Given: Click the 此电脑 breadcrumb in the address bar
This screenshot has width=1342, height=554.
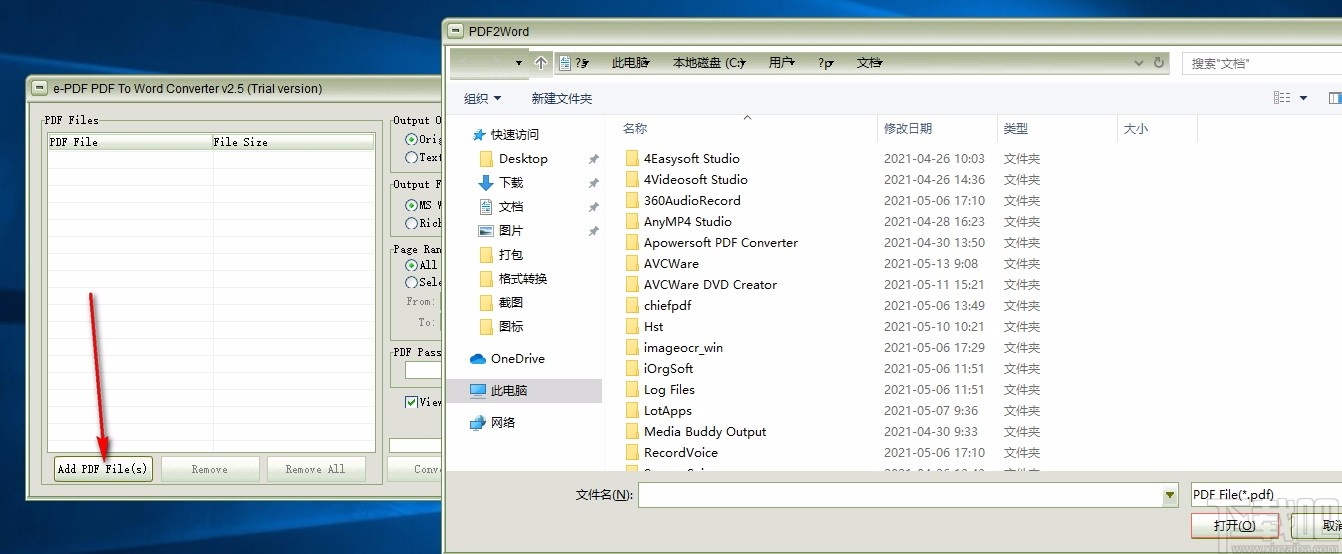Looking at the screenshot, I should tap(629, 62).
